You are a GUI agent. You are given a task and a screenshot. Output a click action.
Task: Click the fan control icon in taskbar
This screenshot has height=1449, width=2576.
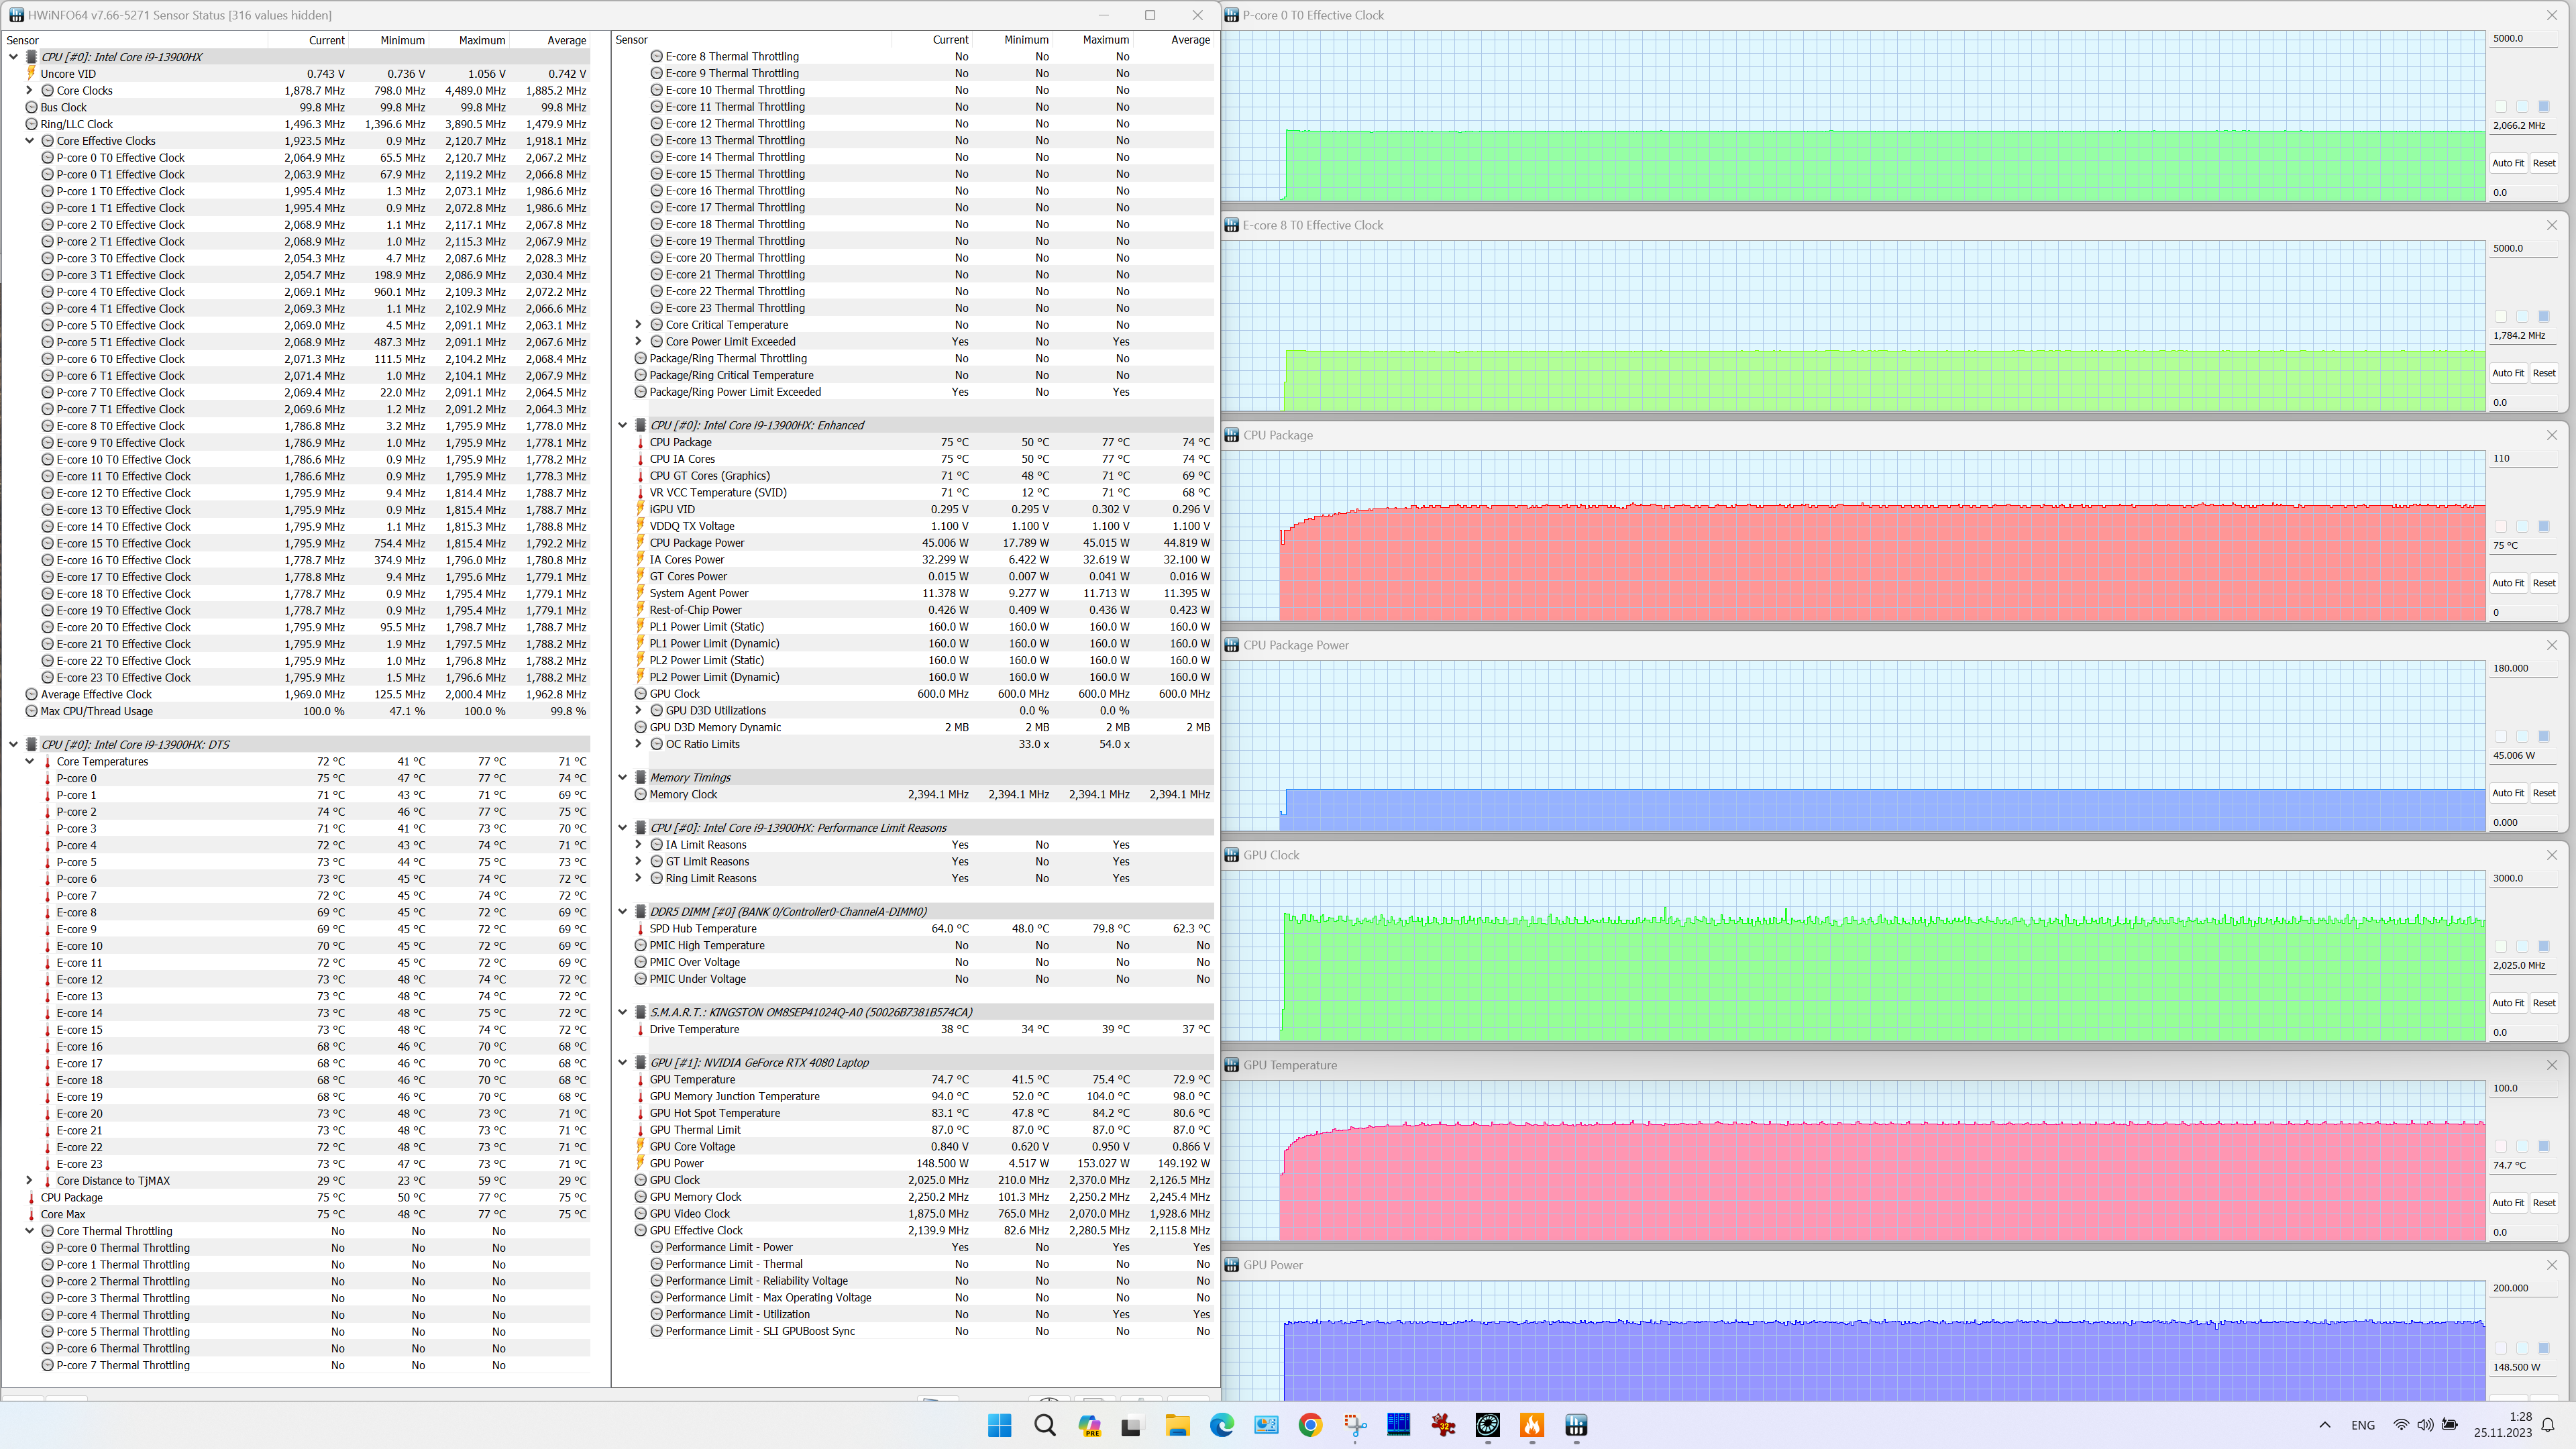(1487, 1425)
